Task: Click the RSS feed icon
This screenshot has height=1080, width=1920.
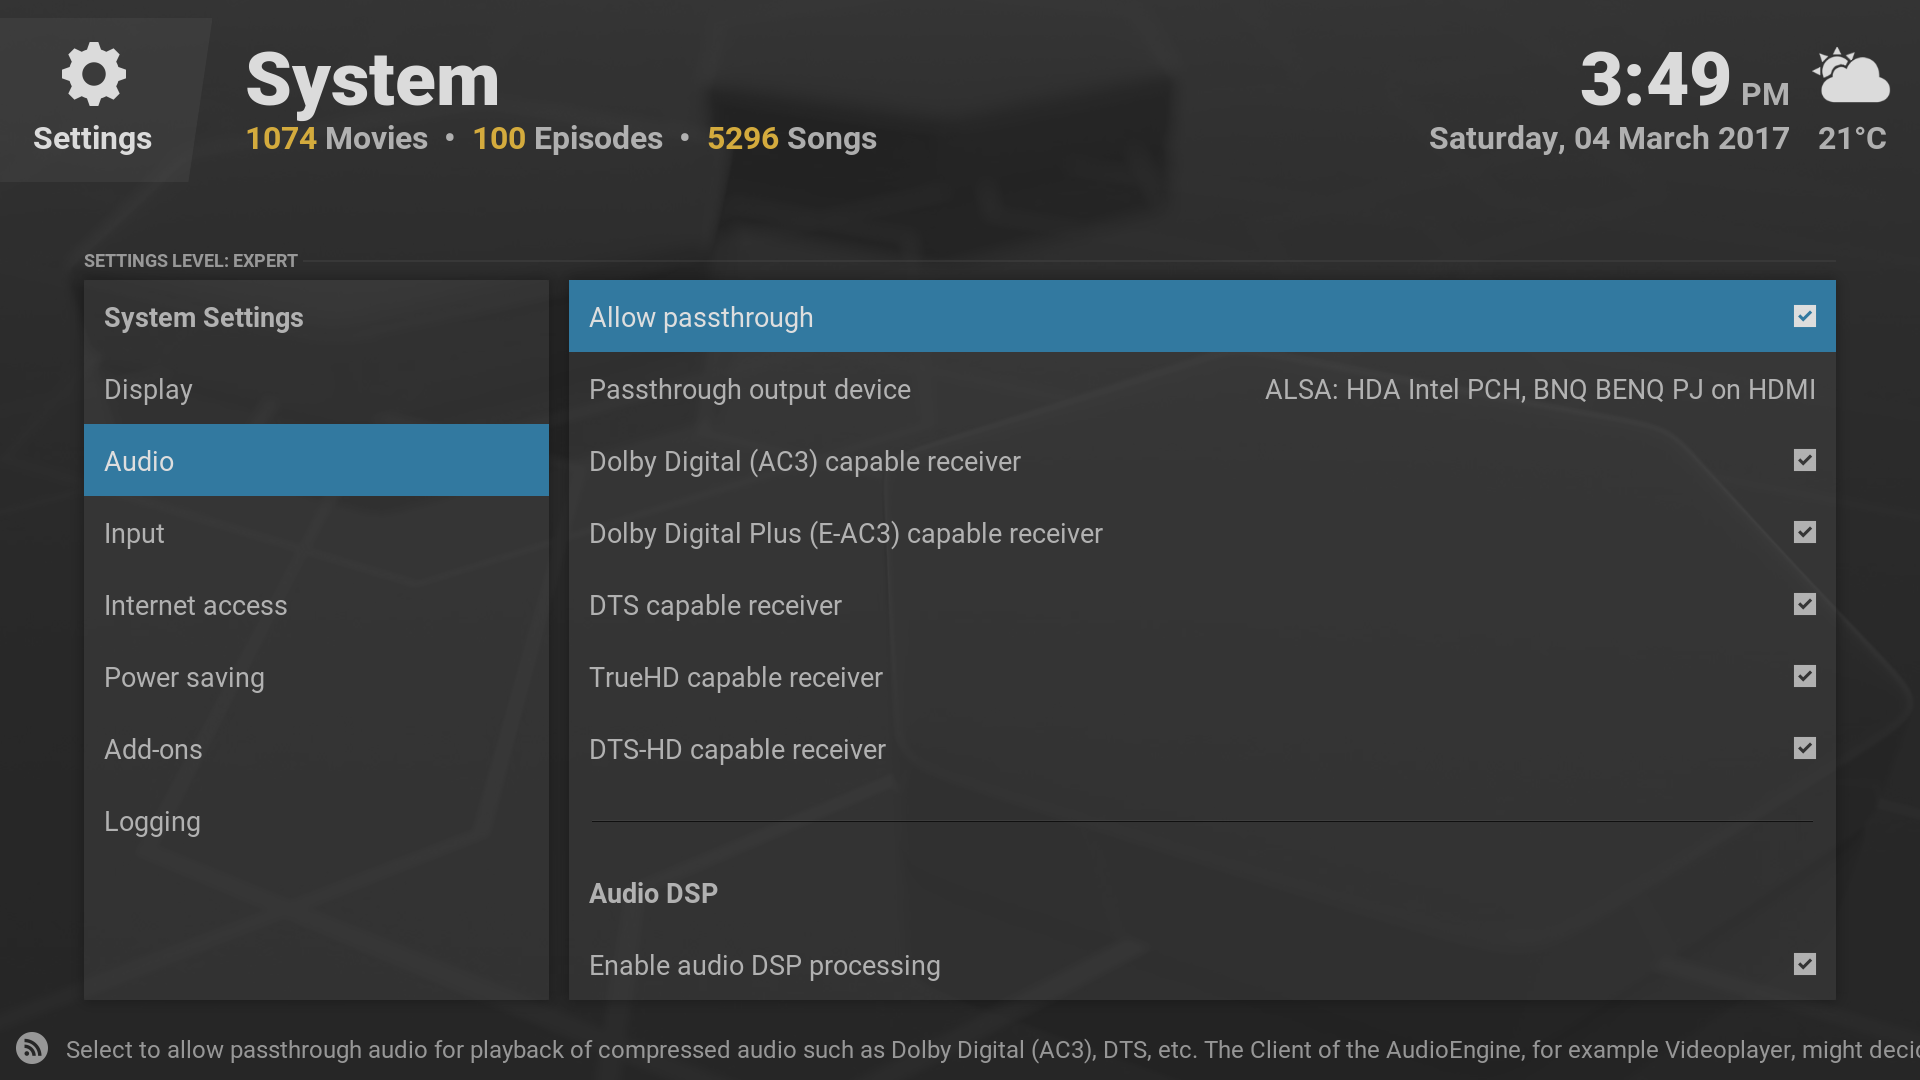Action: pos(32,1048)
